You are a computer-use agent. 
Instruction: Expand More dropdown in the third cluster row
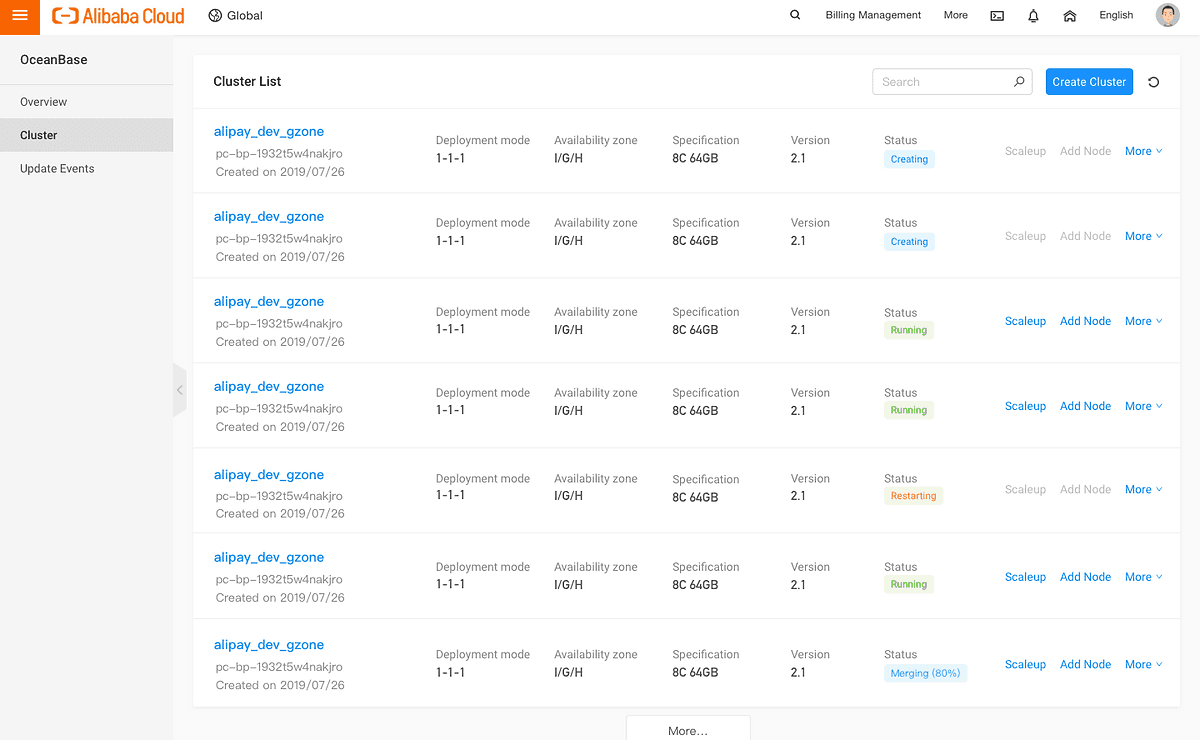tap(1144, 322)
